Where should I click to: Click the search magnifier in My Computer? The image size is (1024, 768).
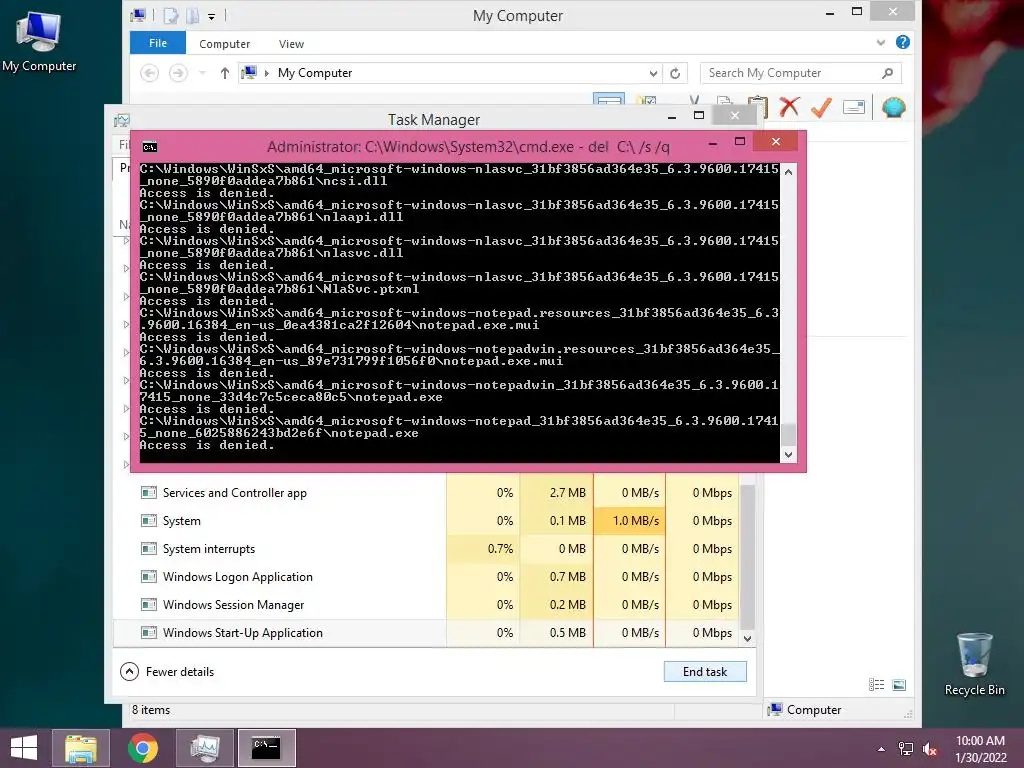tap(888, 73)
